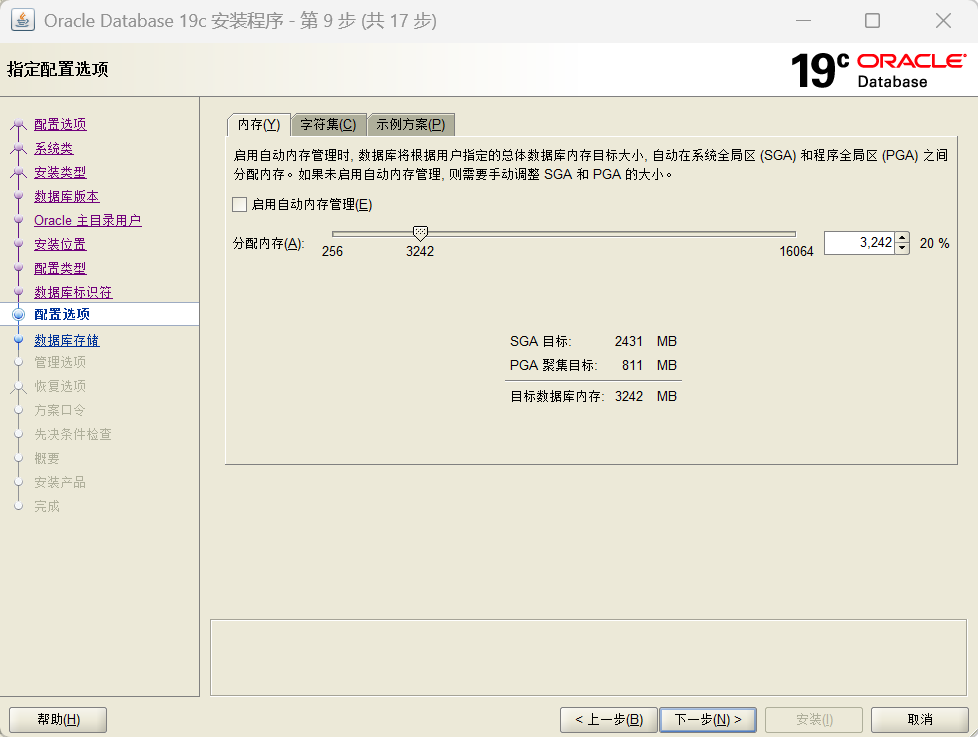Click the 取消 cancel button

(920, 720)
